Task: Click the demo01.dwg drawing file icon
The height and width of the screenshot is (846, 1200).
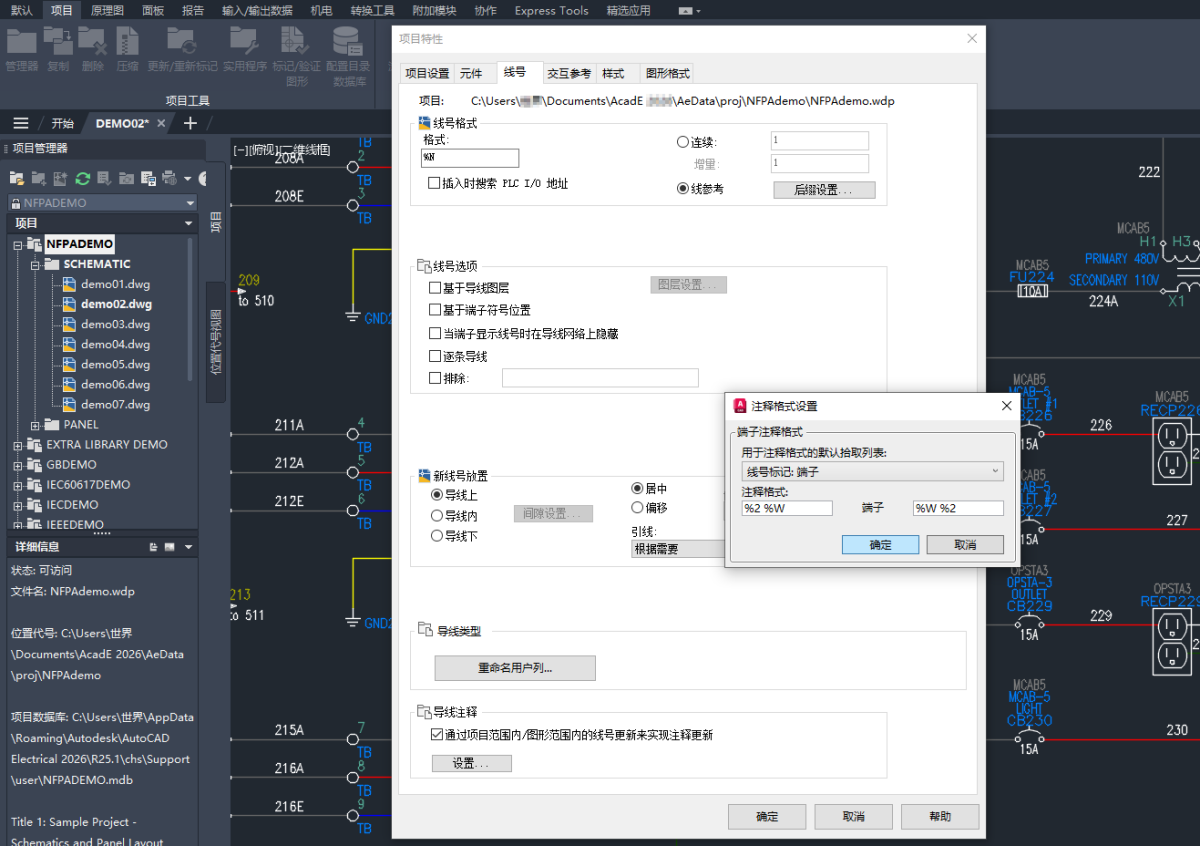Action: pos(69,284)
